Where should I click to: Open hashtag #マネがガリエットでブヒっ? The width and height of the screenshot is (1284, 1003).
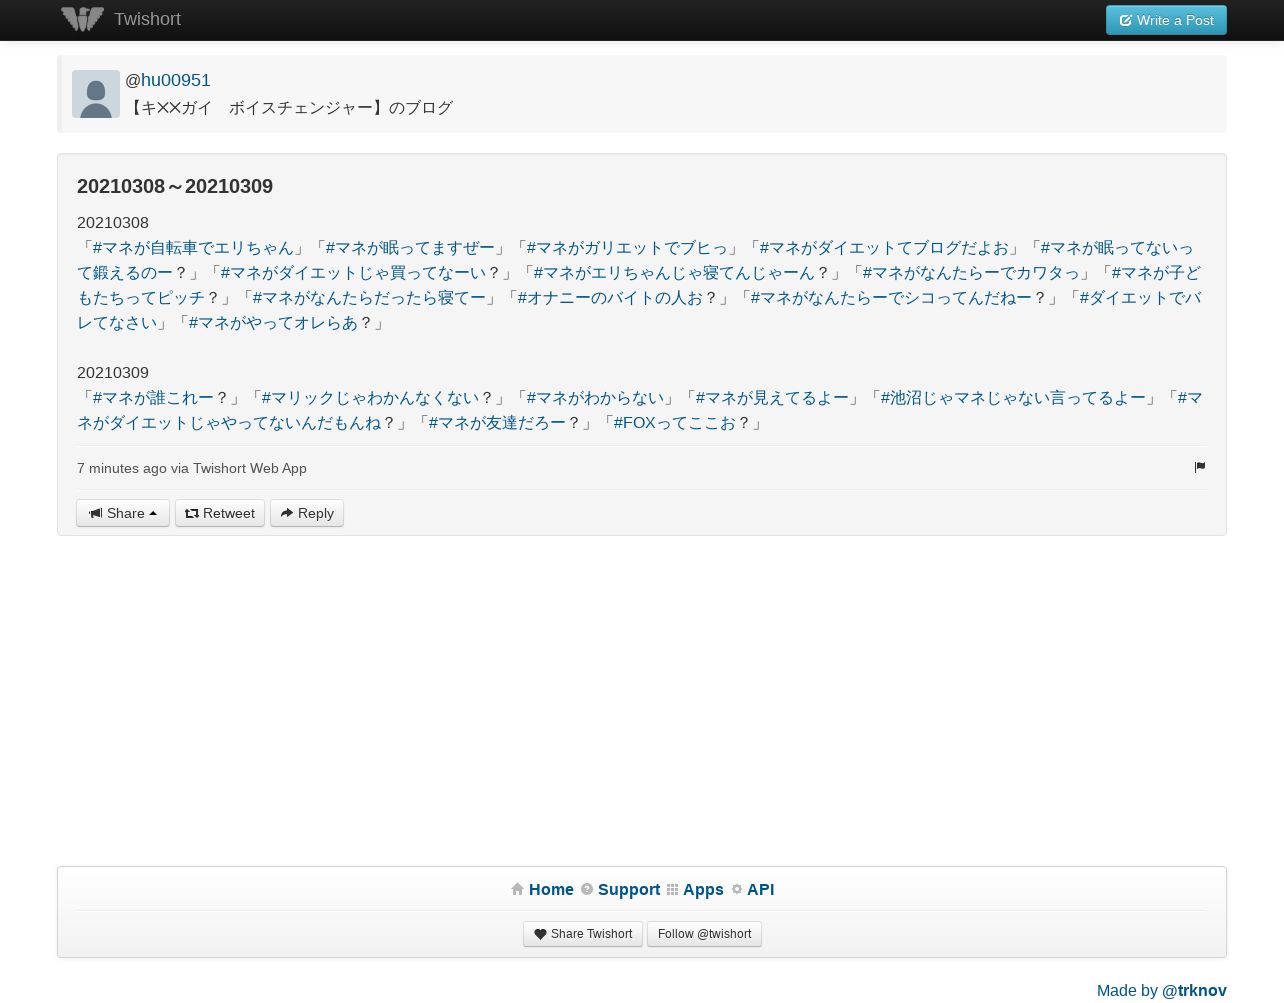627,248
